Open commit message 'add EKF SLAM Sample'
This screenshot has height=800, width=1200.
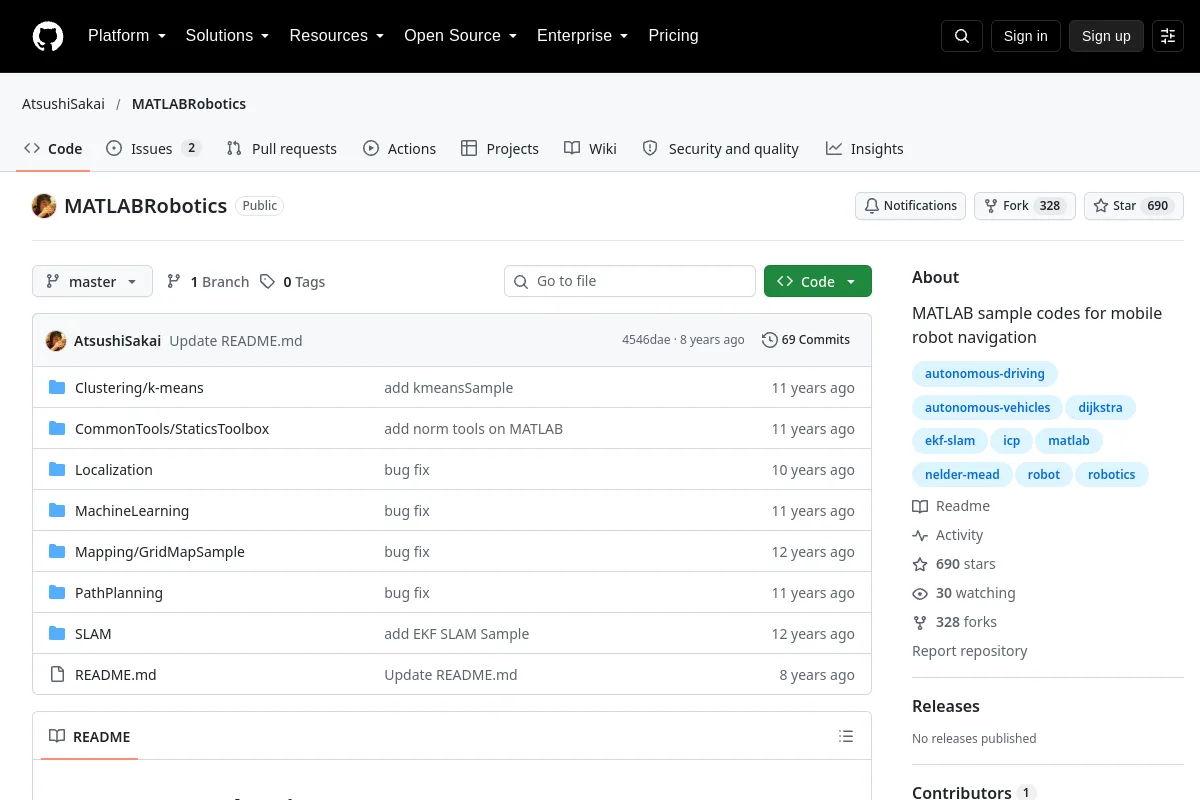(x=457, y=634)
